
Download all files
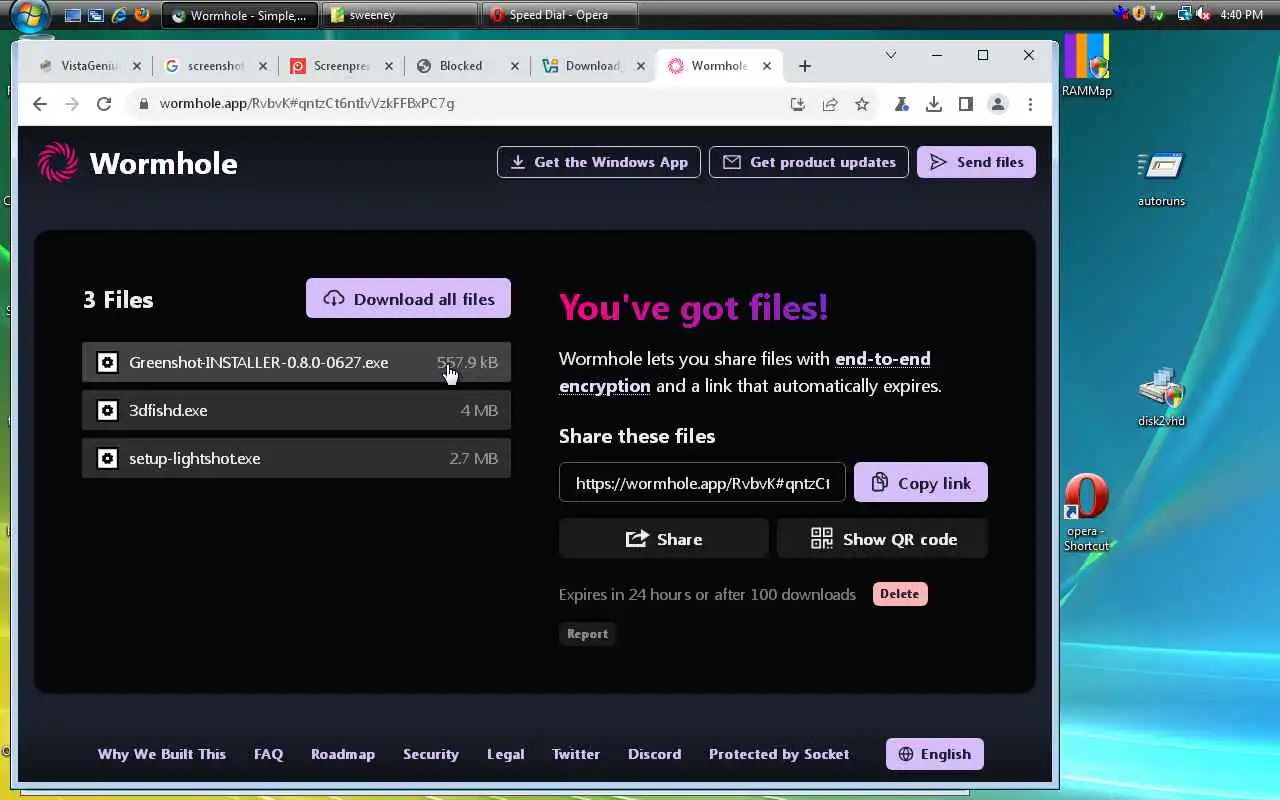[x=408, y=298]
